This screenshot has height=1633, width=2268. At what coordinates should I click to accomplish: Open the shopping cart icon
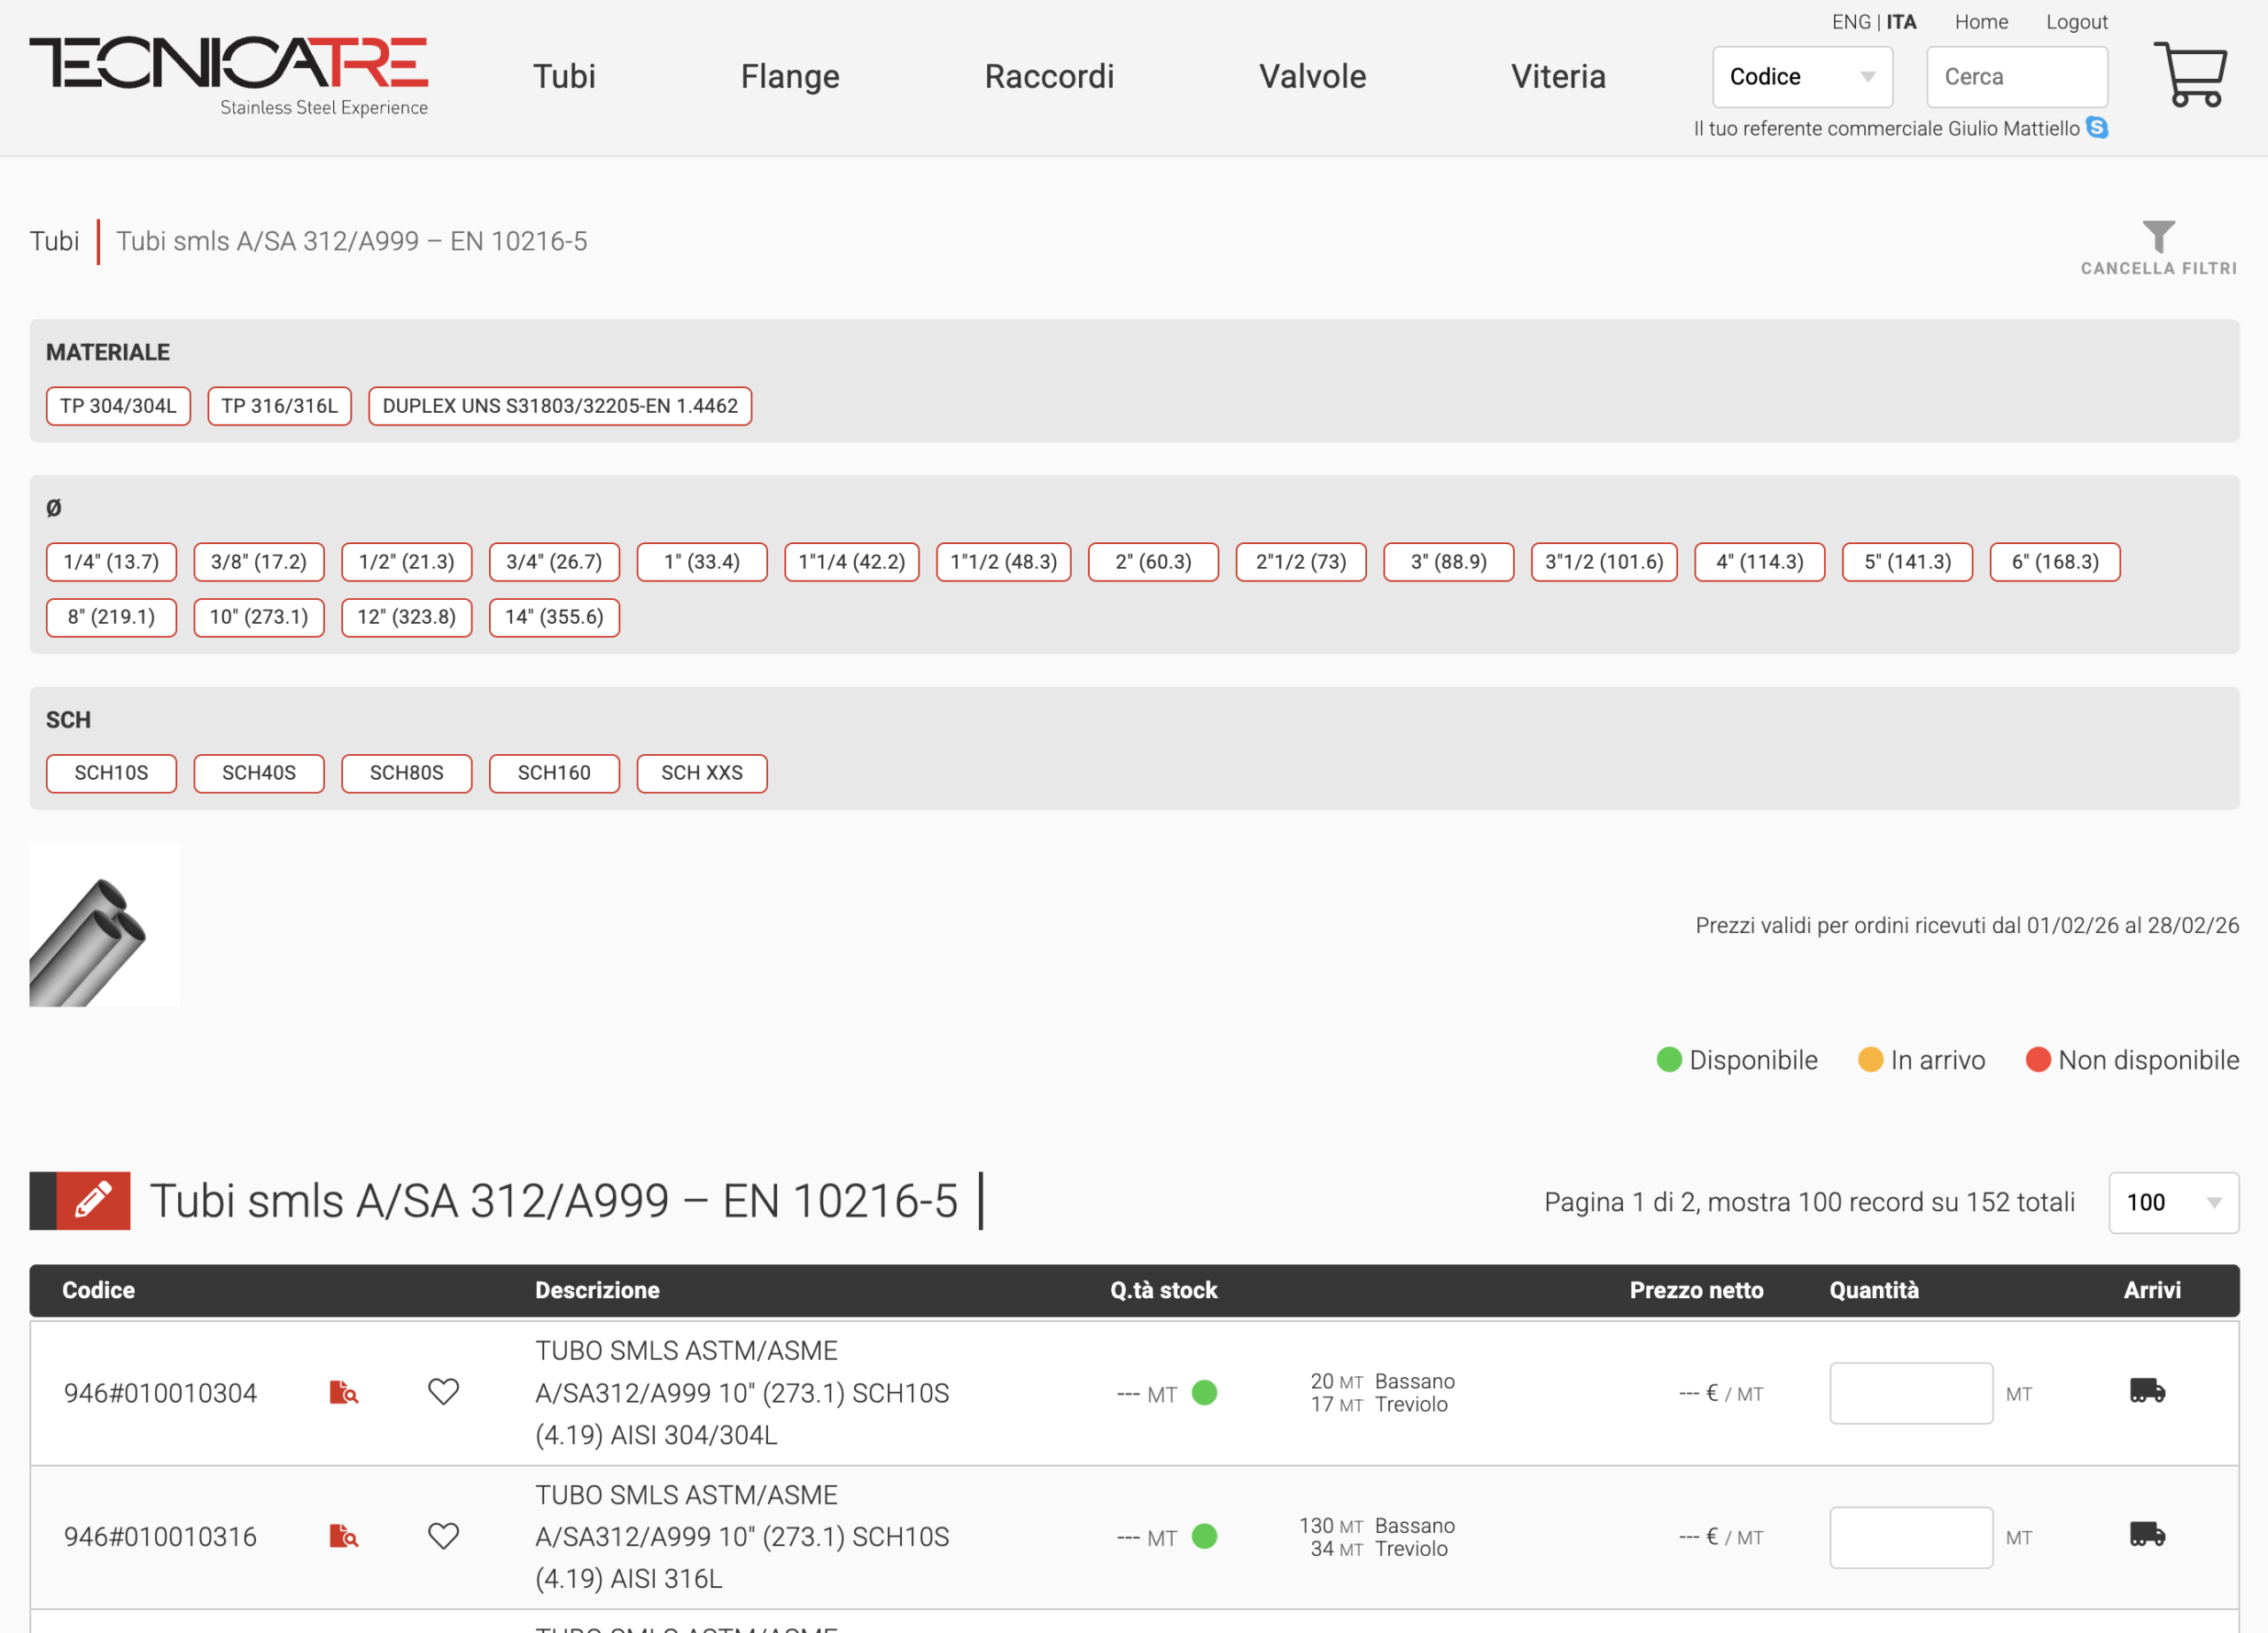point(2189,74)
